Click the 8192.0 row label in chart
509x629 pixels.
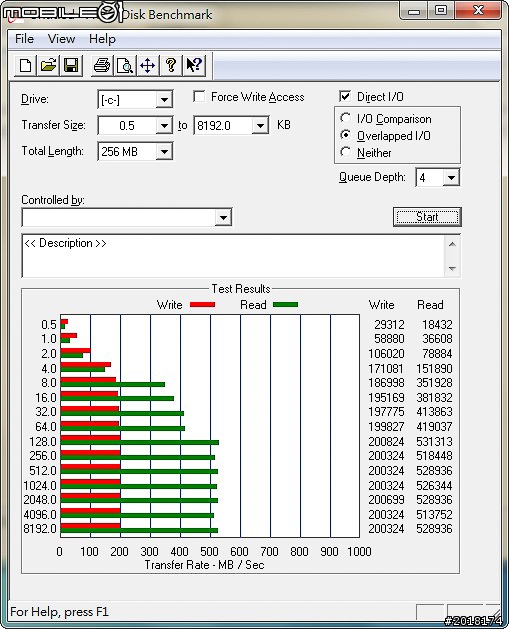click(40, 529)
